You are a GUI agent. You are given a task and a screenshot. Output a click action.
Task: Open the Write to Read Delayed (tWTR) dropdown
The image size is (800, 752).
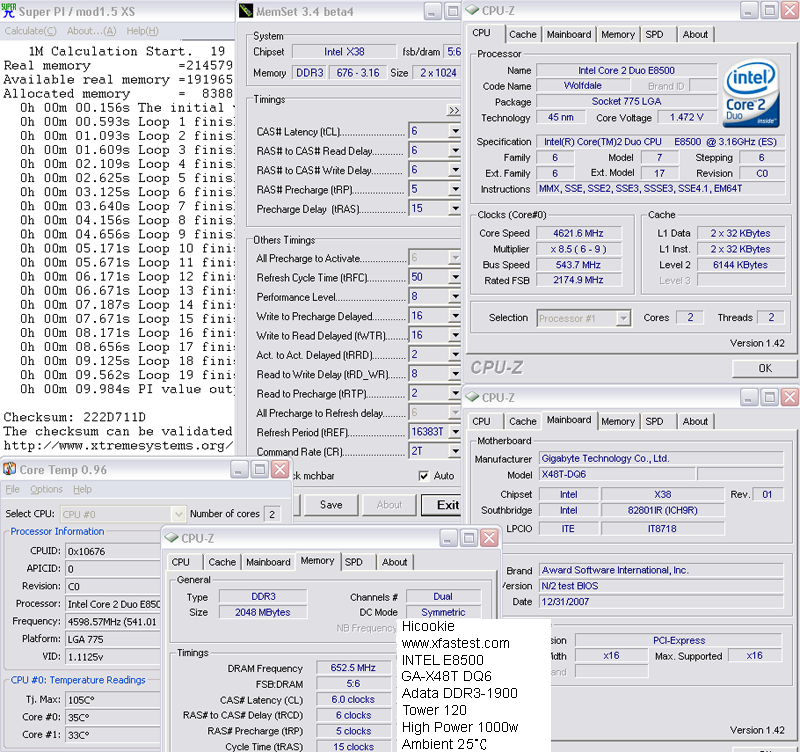coord(455,335)
